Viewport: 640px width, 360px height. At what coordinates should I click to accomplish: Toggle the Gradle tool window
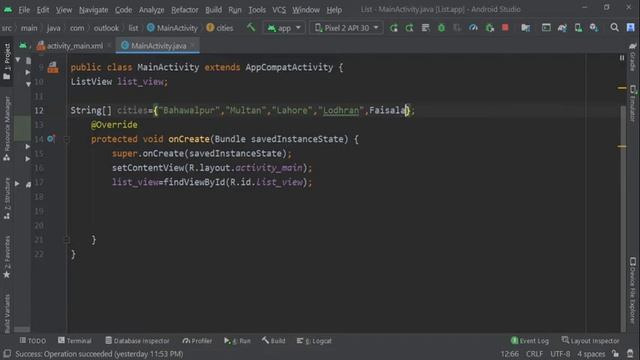pos(633,57)
